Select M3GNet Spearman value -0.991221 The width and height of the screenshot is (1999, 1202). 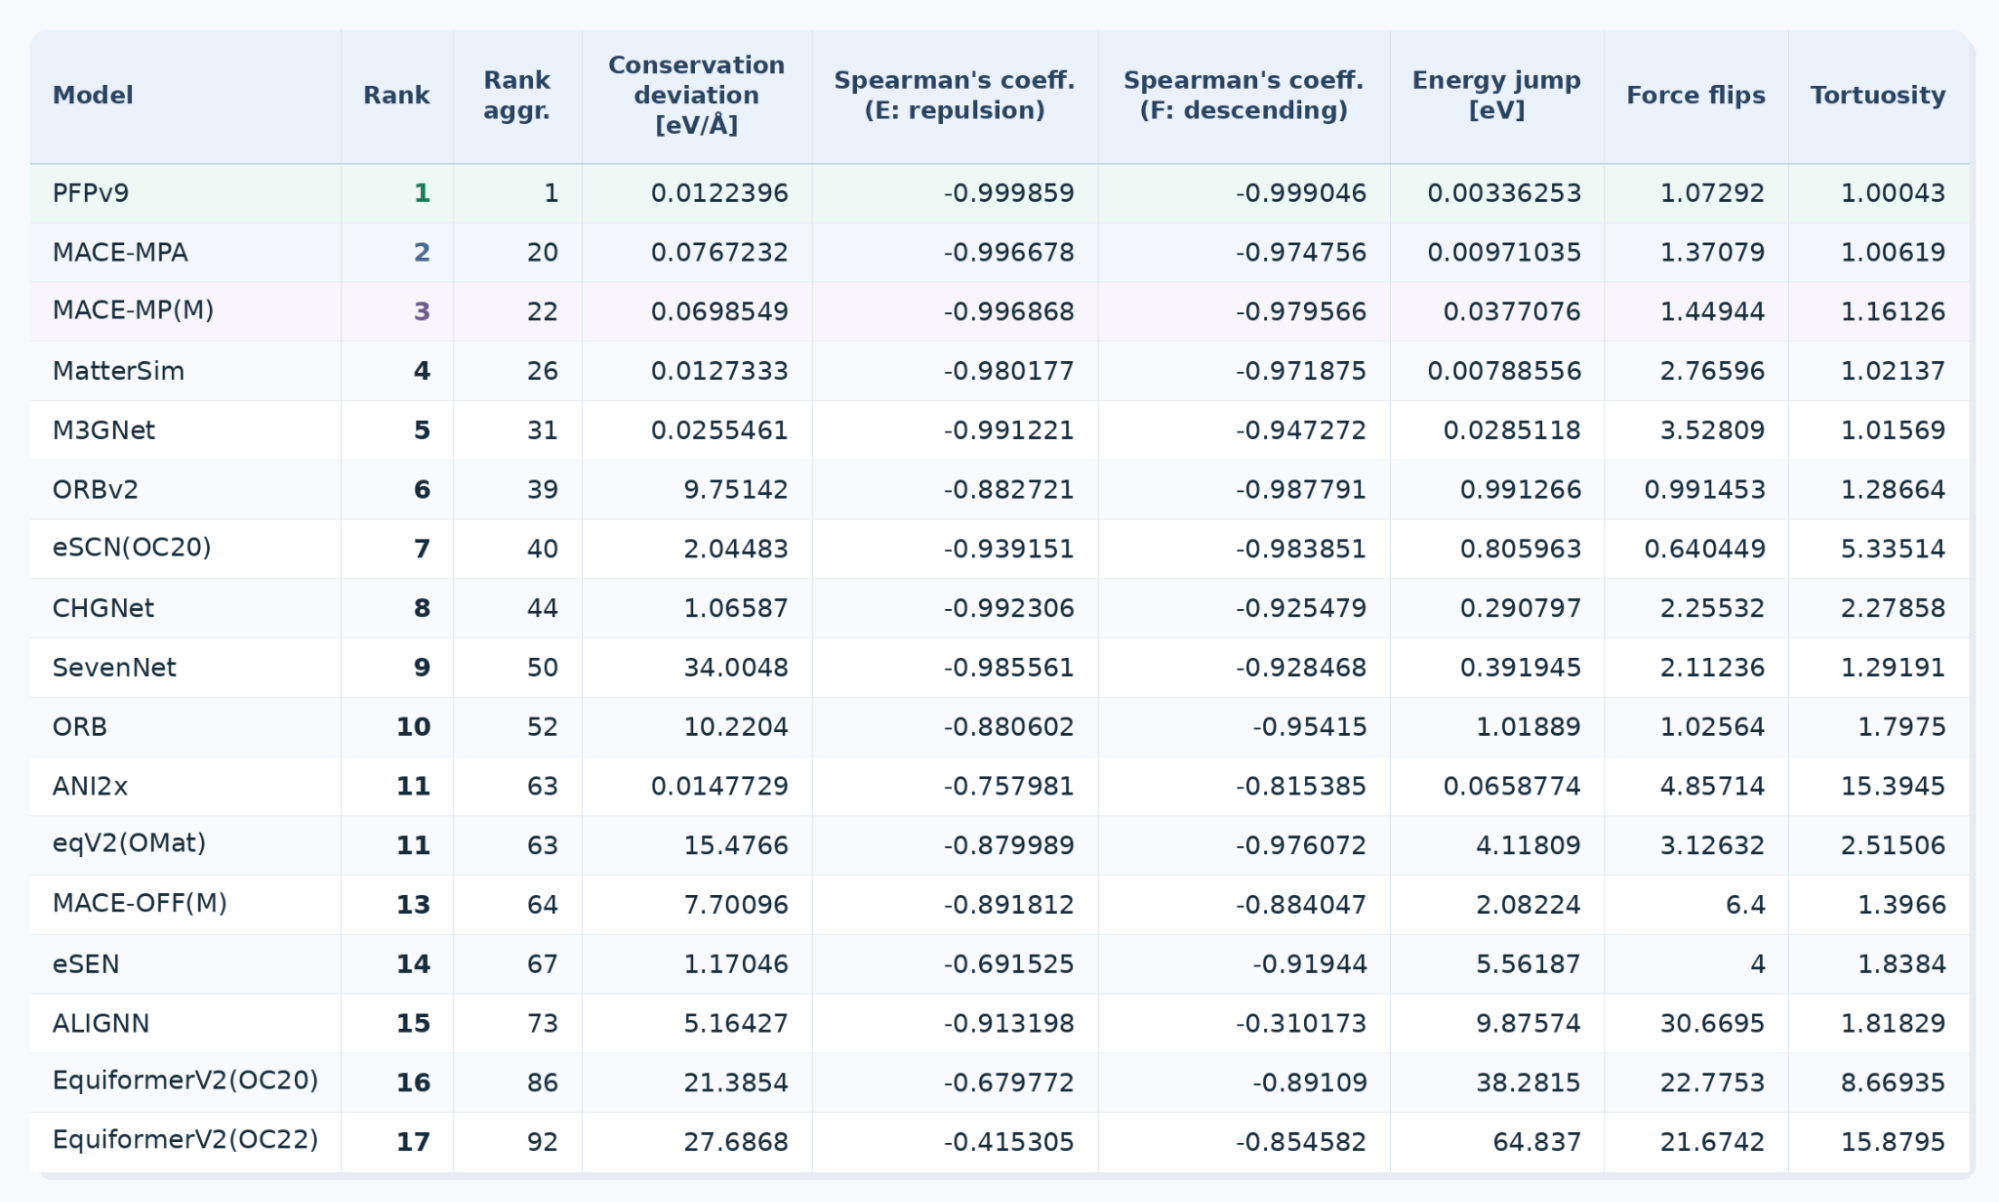(1009, 430)
